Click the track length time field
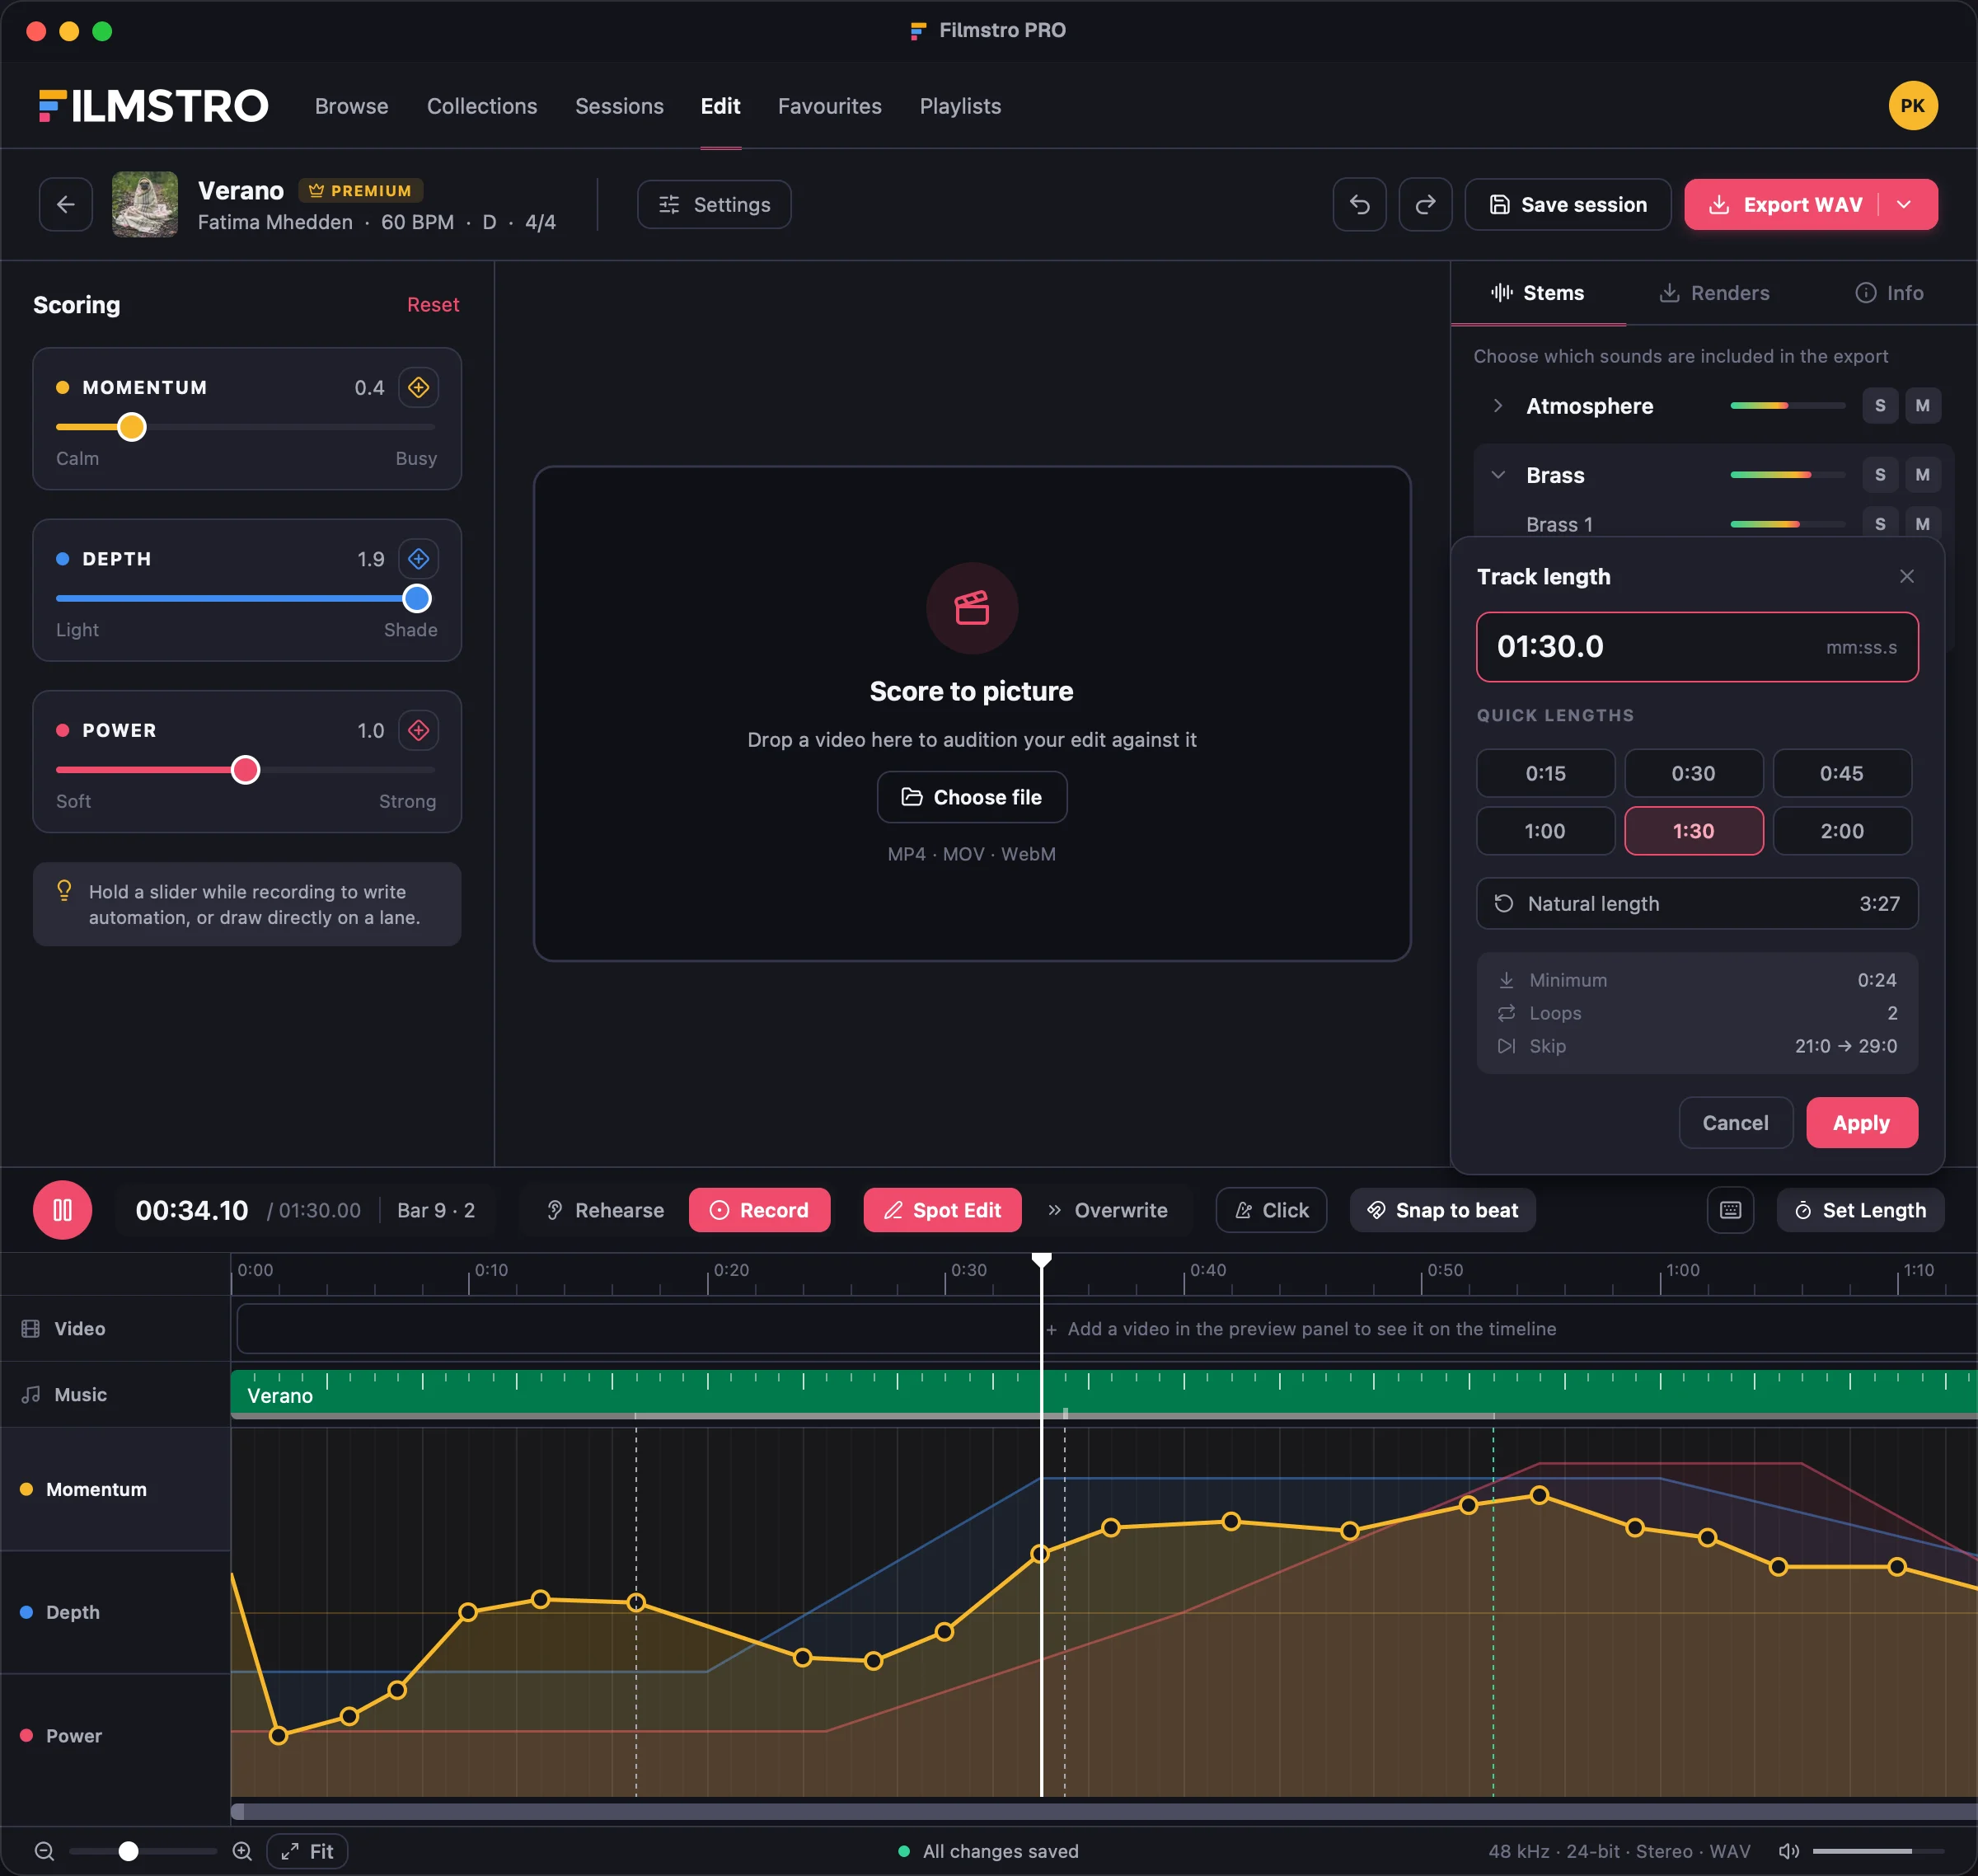 [1697, 647]
